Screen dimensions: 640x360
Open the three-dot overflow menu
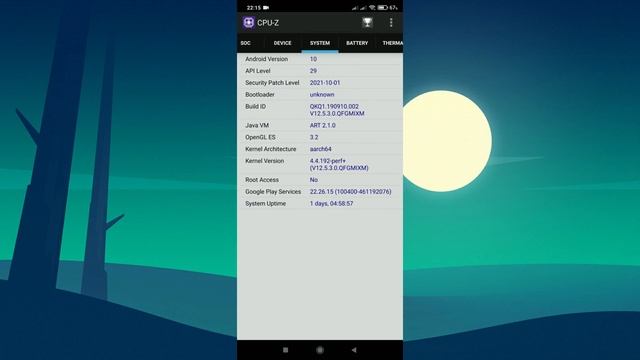391,22
